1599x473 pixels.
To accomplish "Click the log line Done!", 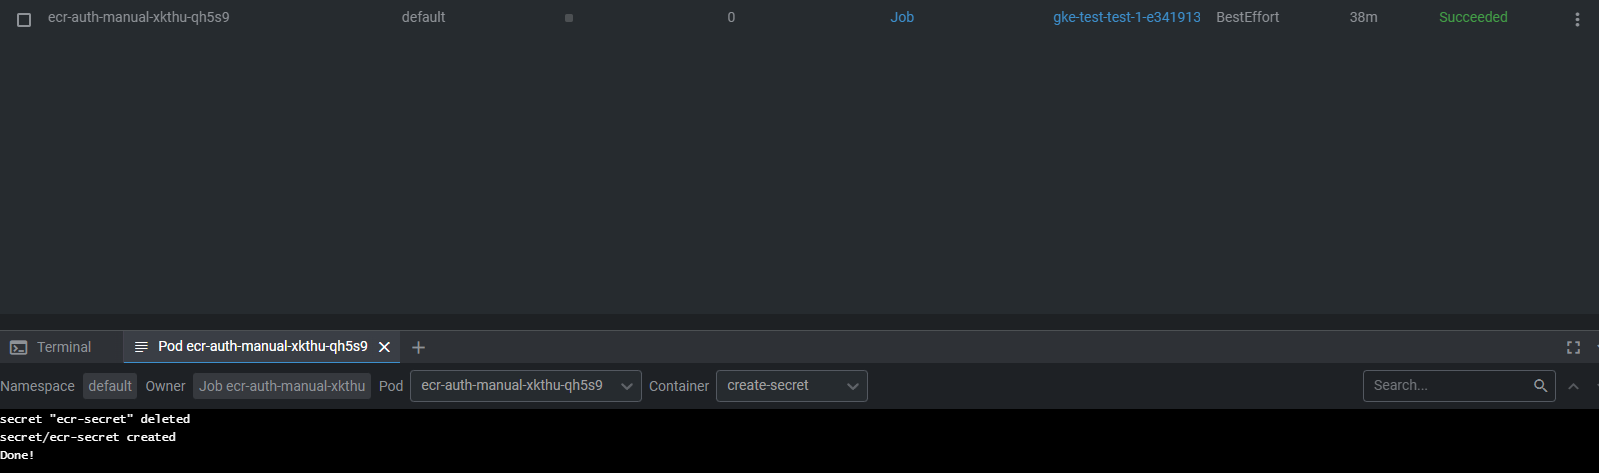I will (17, 455).
